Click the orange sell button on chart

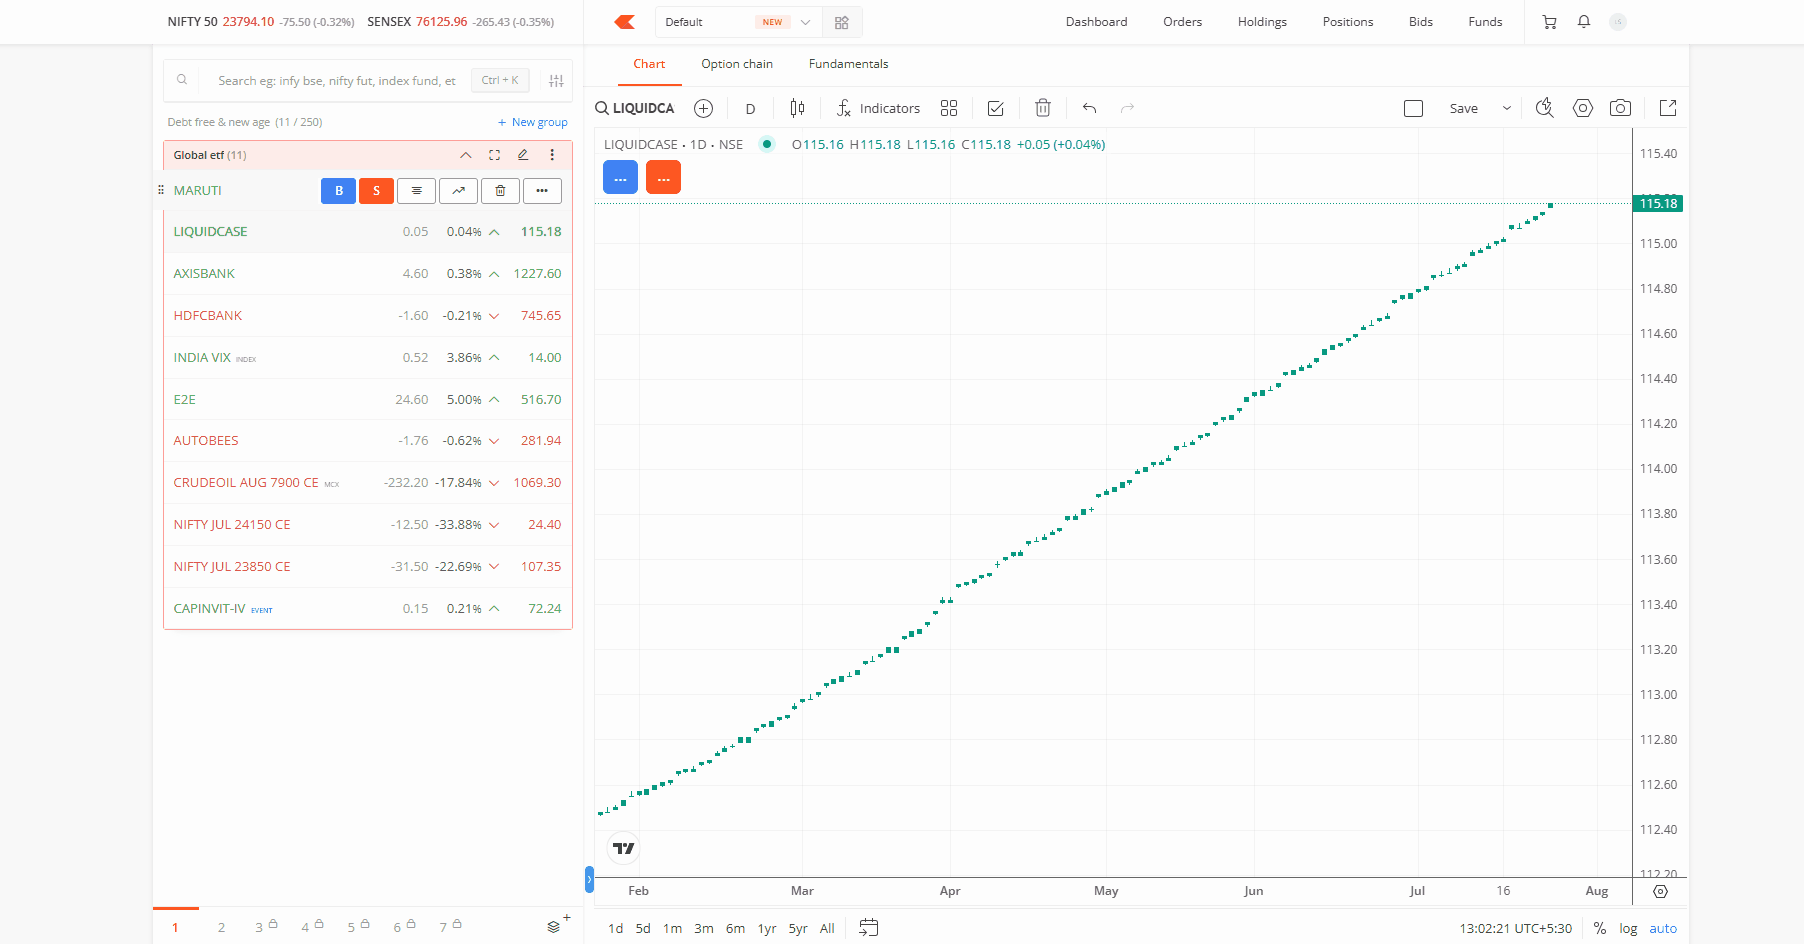point(664,177)
